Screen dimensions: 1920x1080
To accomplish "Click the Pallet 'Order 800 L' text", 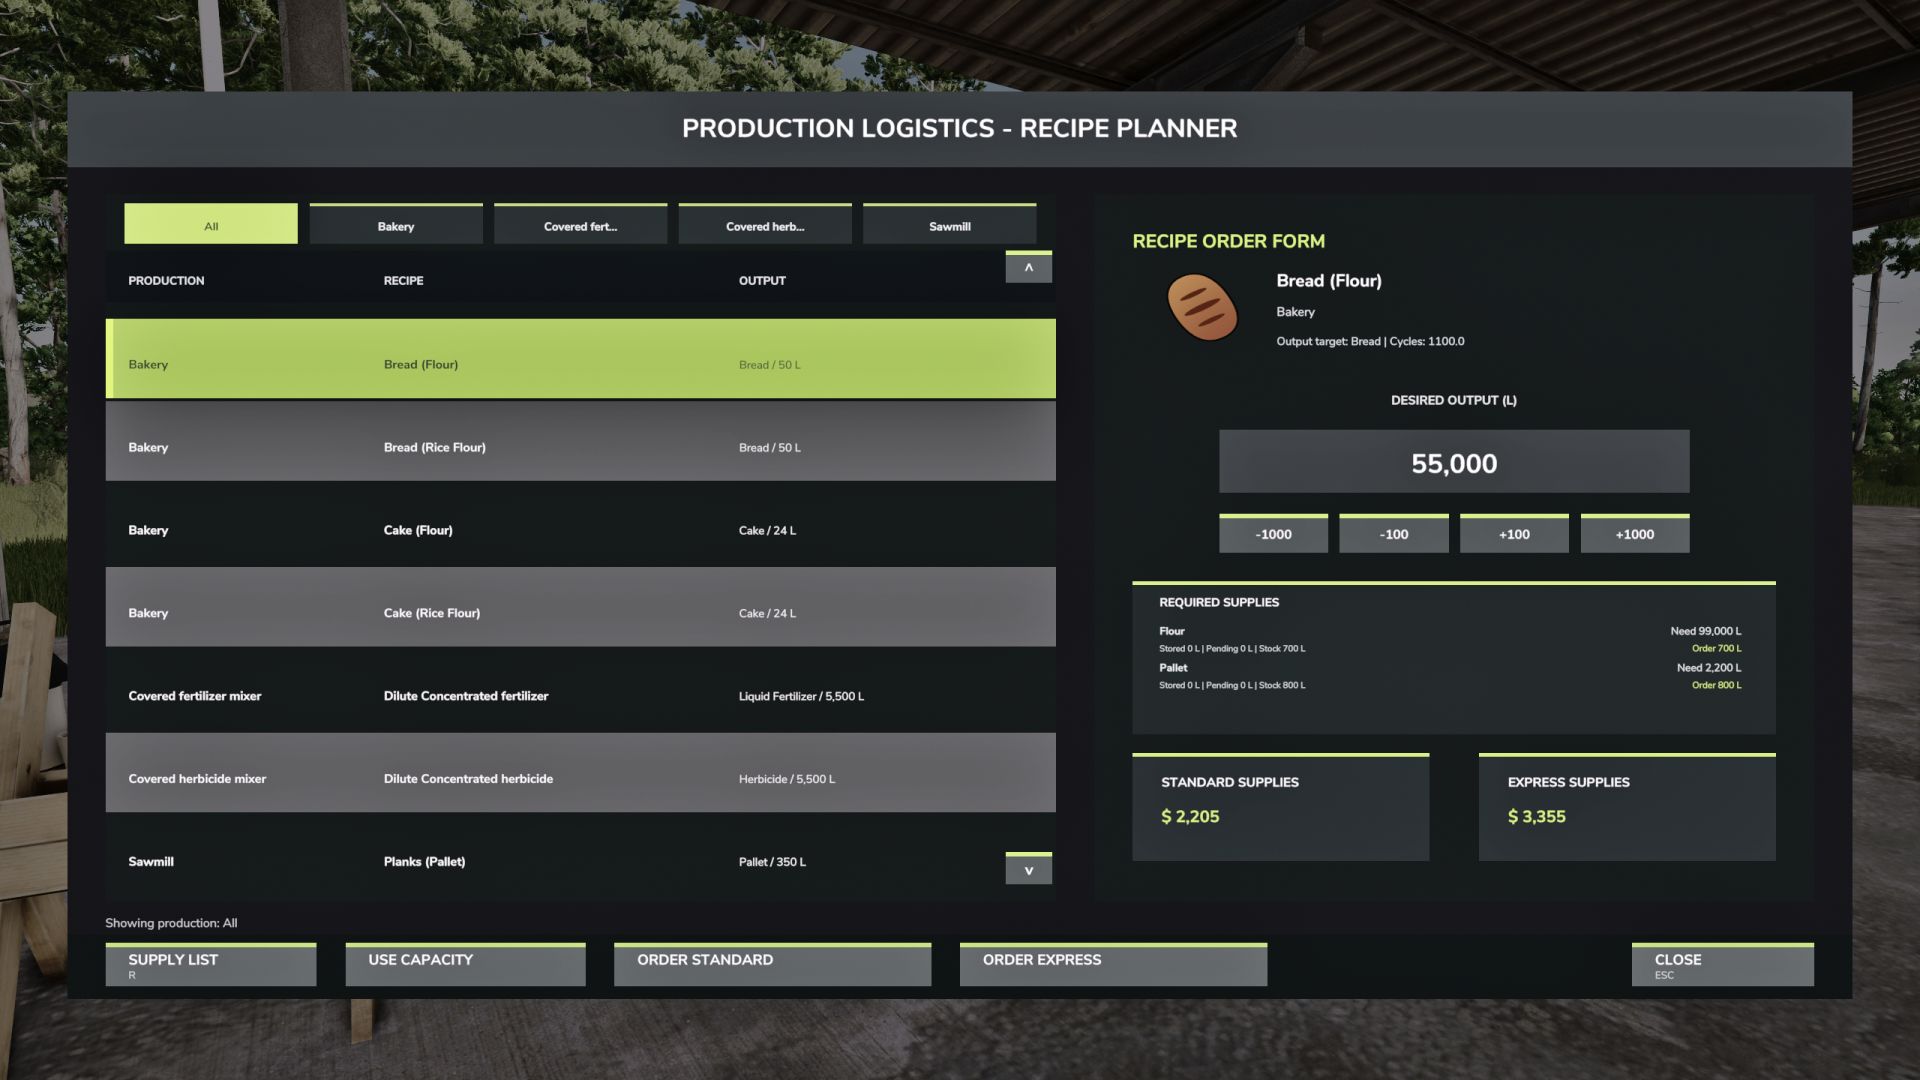I will (1716, 686).
